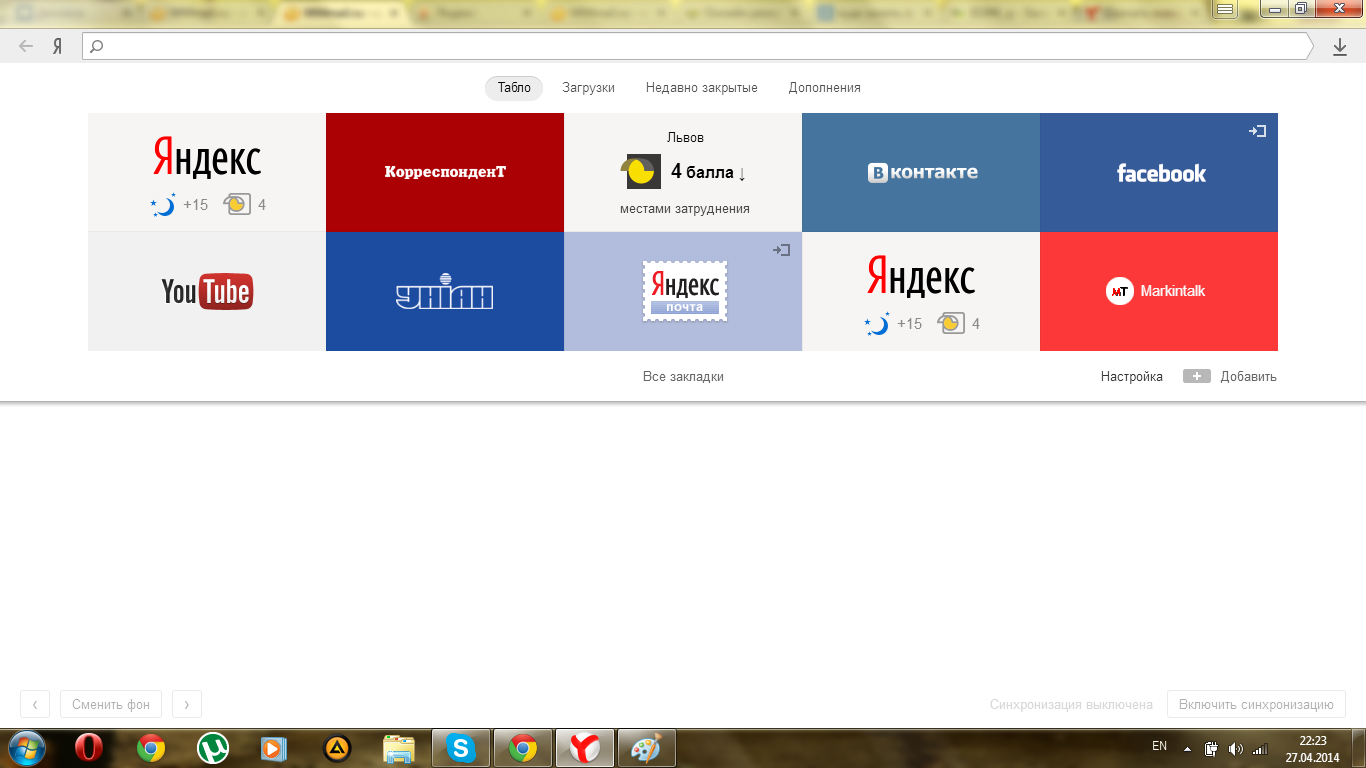Open the Все закладки link
This screenshot has width=1366, height=768.
(683, 377)
